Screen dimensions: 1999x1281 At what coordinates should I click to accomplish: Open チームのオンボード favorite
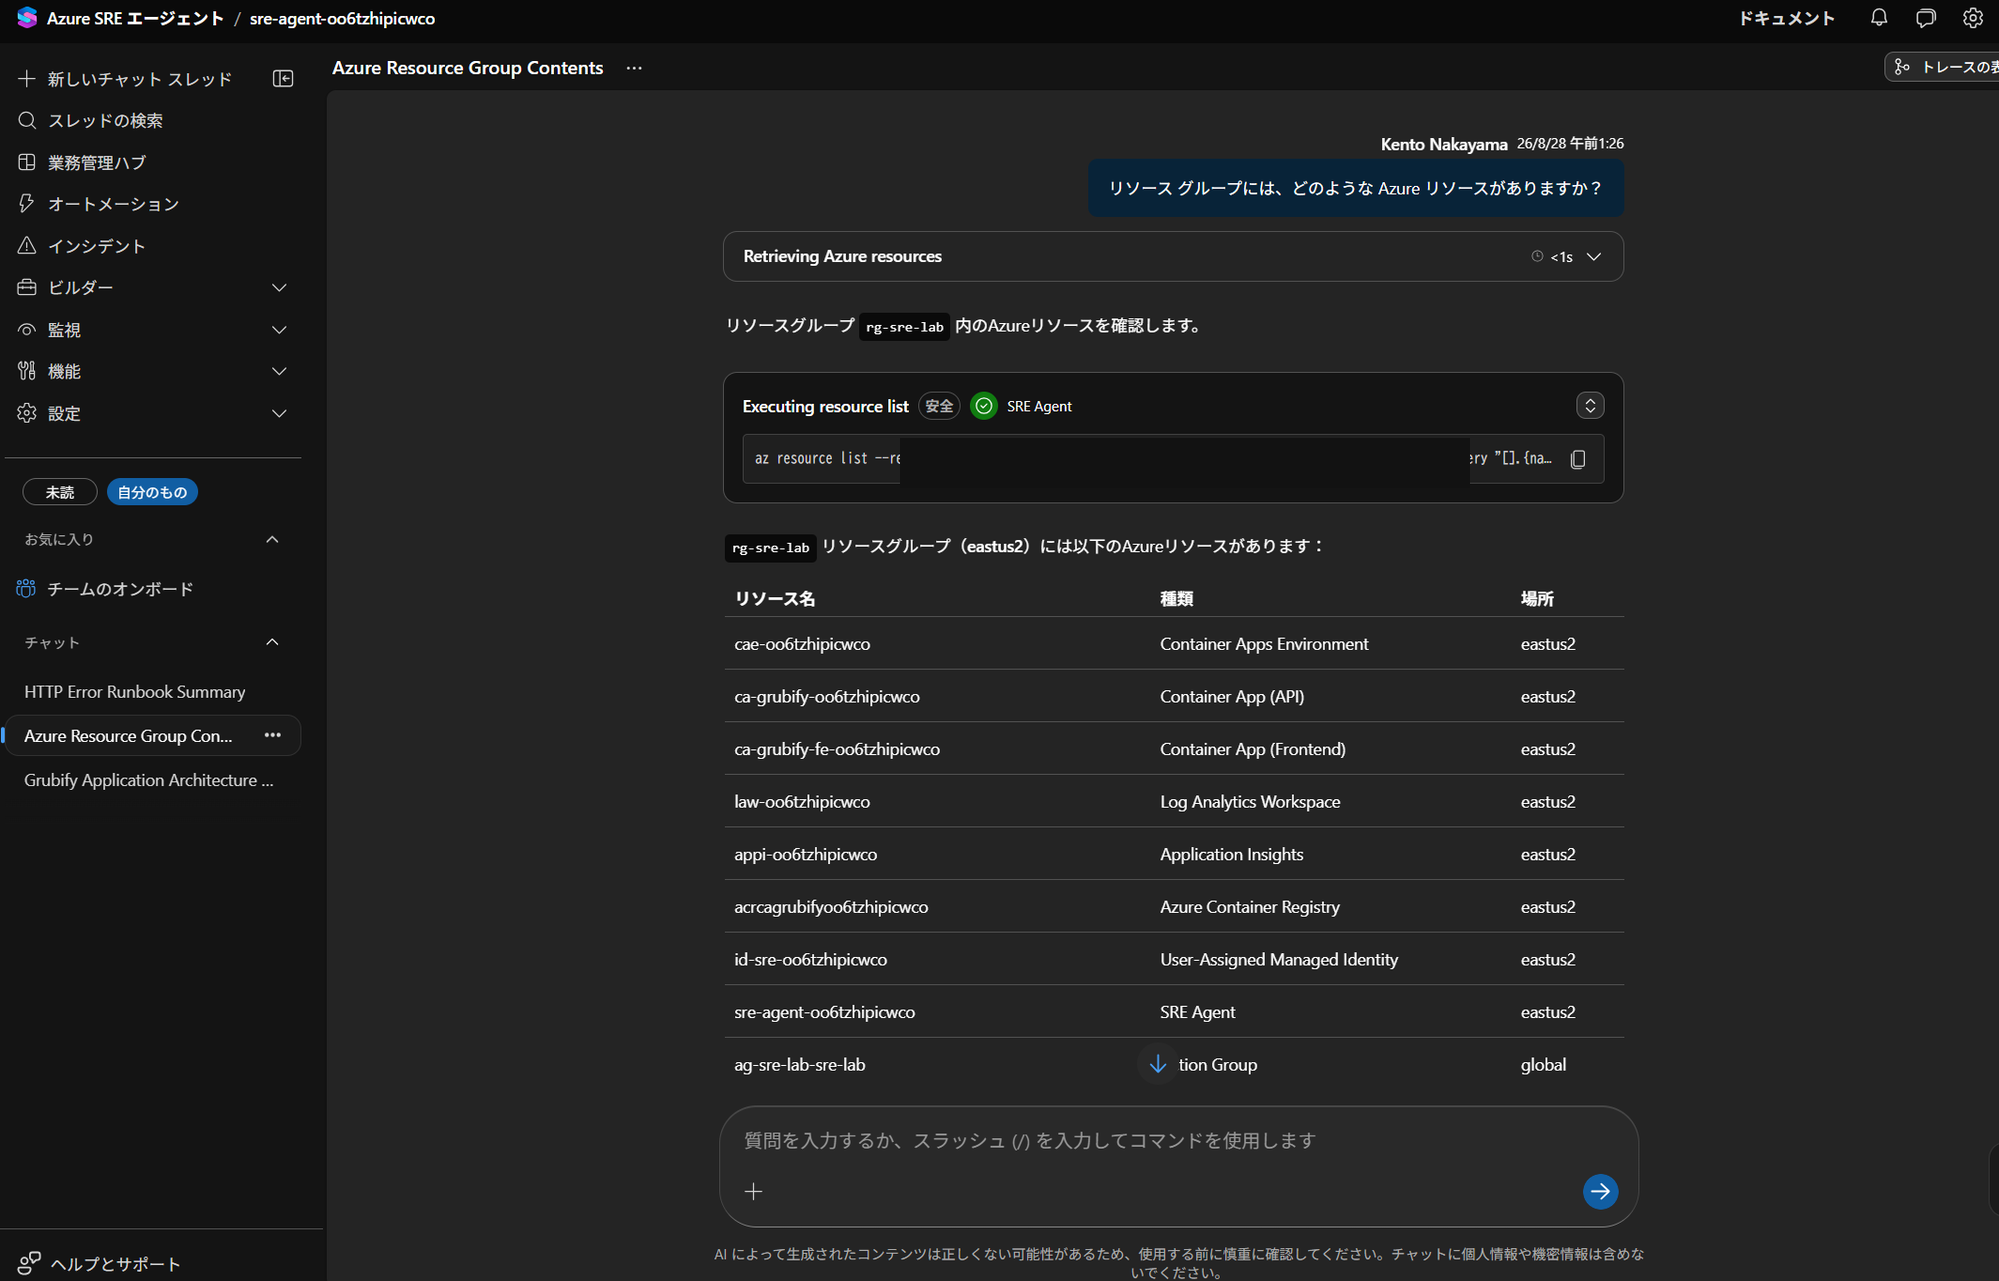tap(120, 589)
